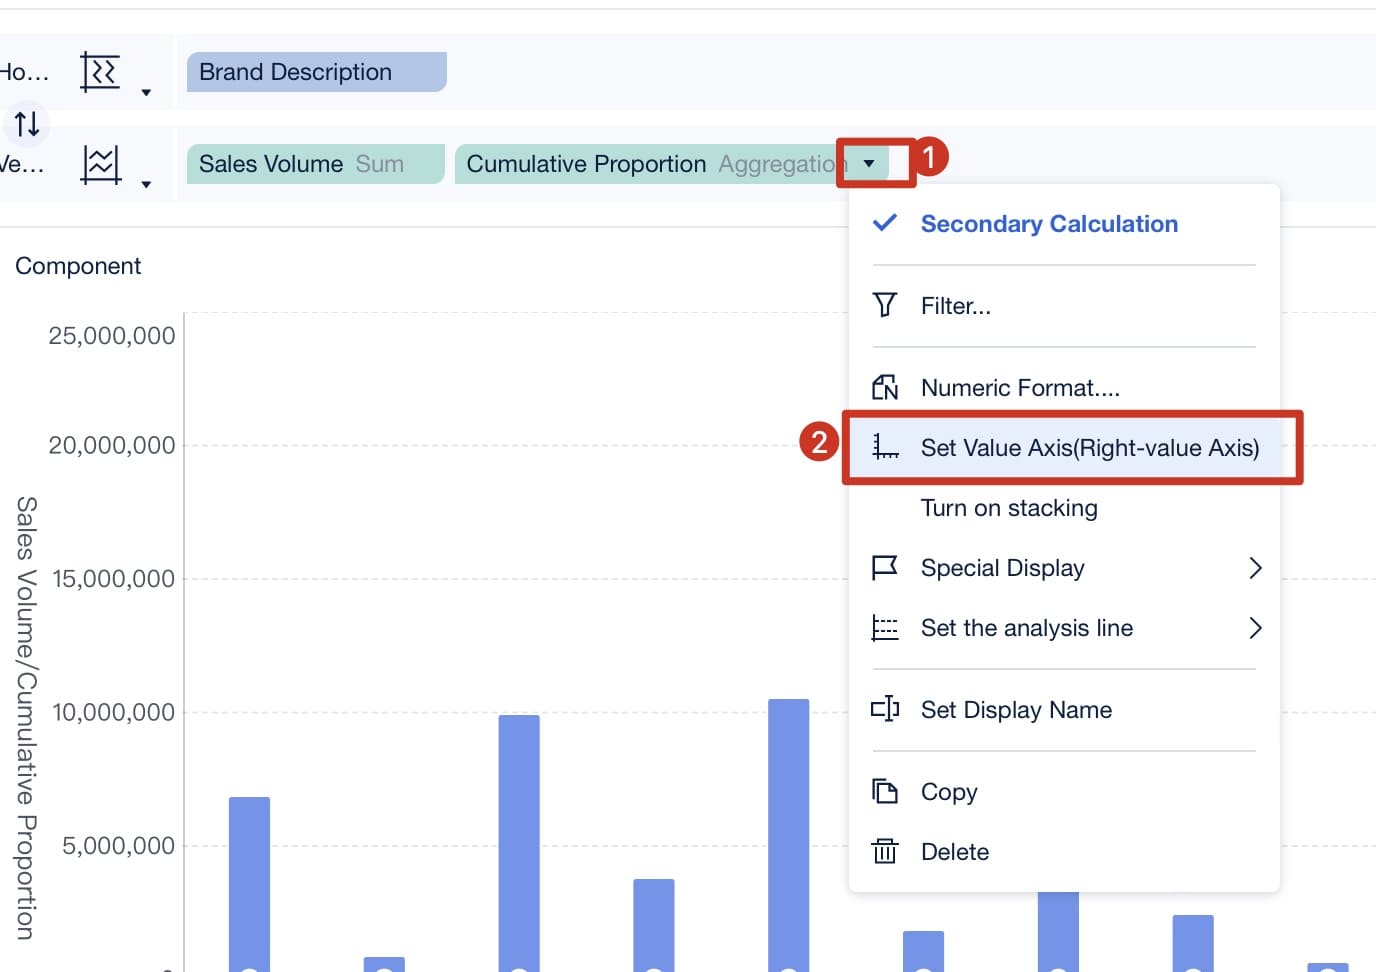Click the Set Display Name icon

(885, 709)
